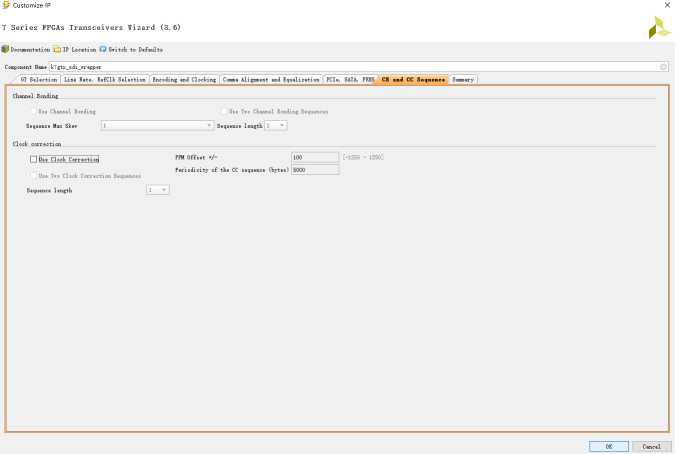Click the Channel Bonding section heading
This screenshot has width=675, height=454.
click(35, 96)
